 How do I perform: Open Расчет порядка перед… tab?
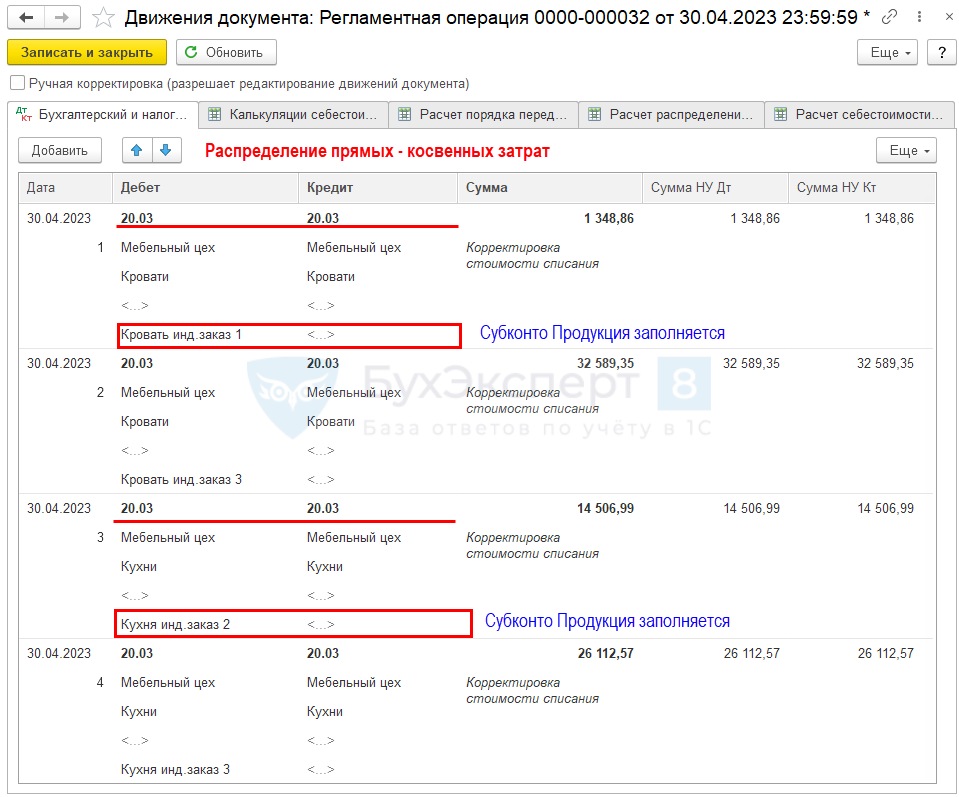(x=484, y=114)
